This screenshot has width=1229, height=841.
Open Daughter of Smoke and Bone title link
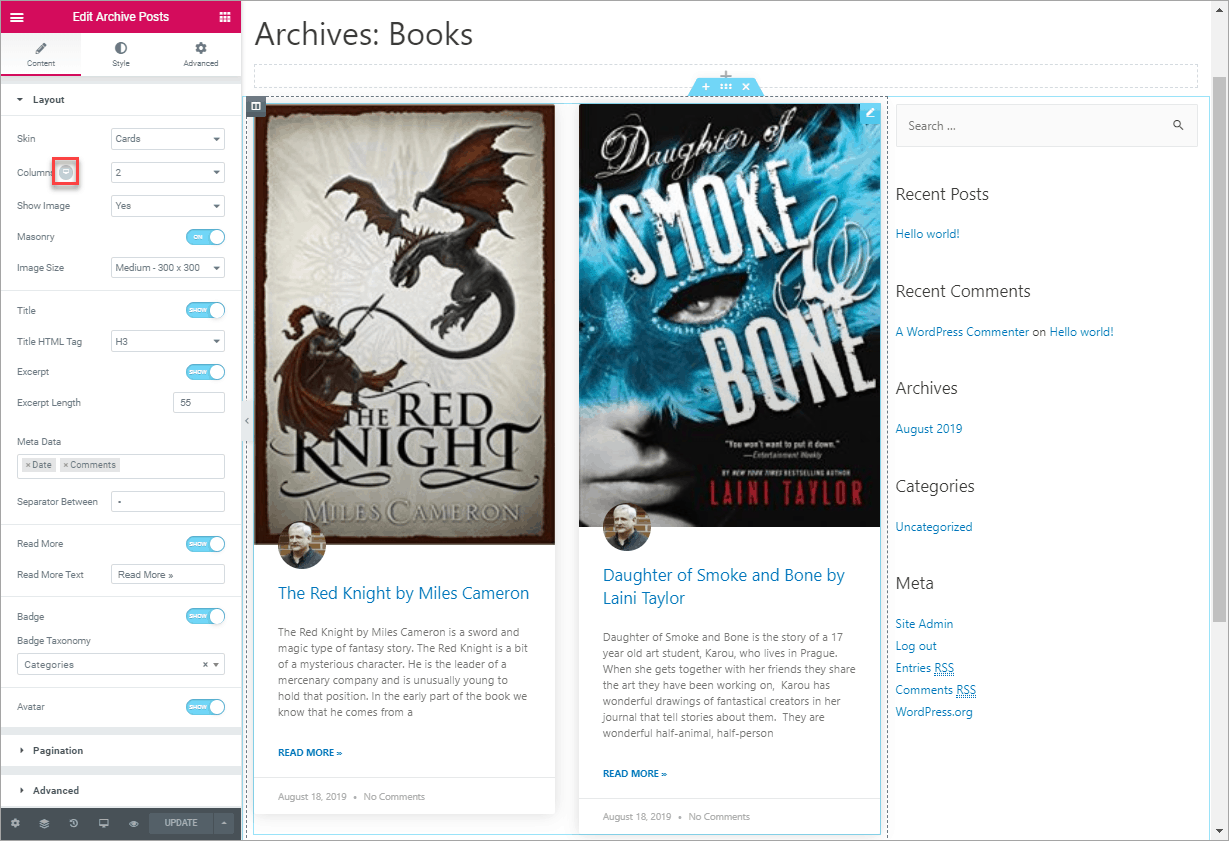(x=724, y=587)
